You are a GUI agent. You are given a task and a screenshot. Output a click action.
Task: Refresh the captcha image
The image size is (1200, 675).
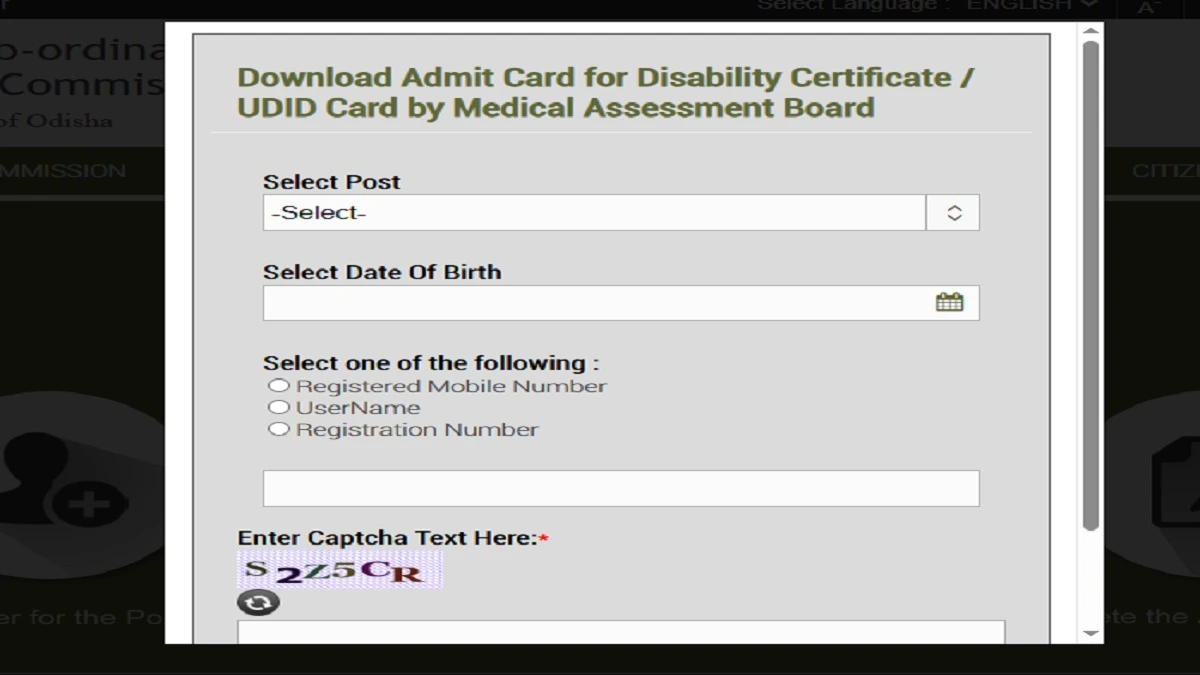coord(257,603)
